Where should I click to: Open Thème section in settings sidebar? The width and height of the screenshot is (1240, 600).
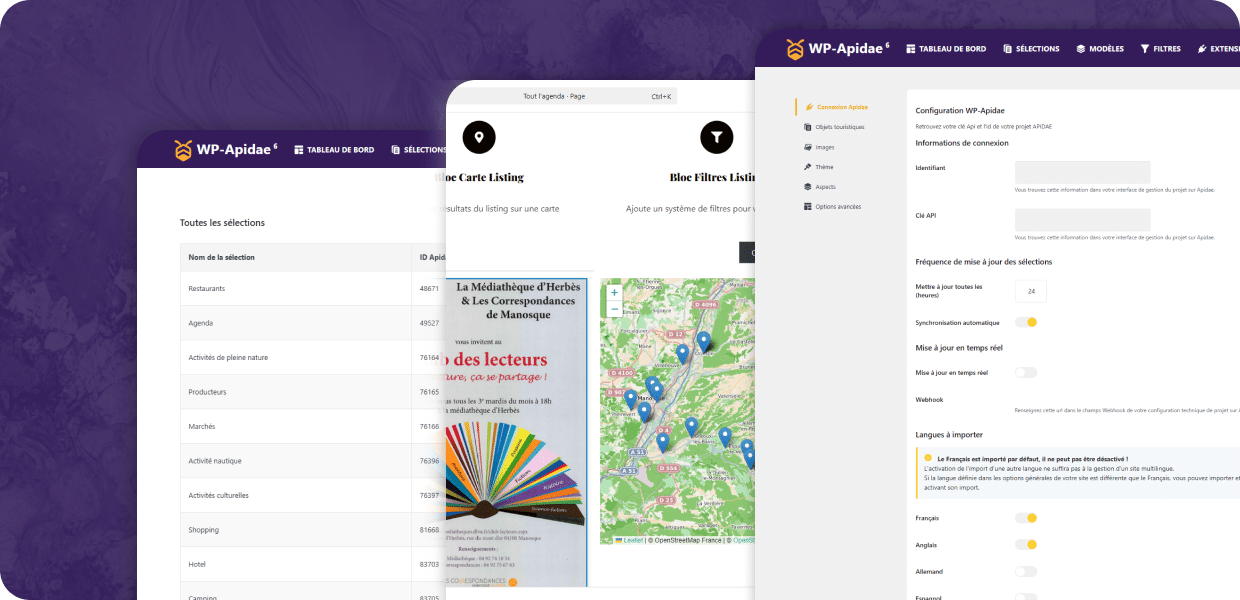[x=823, y=167]
